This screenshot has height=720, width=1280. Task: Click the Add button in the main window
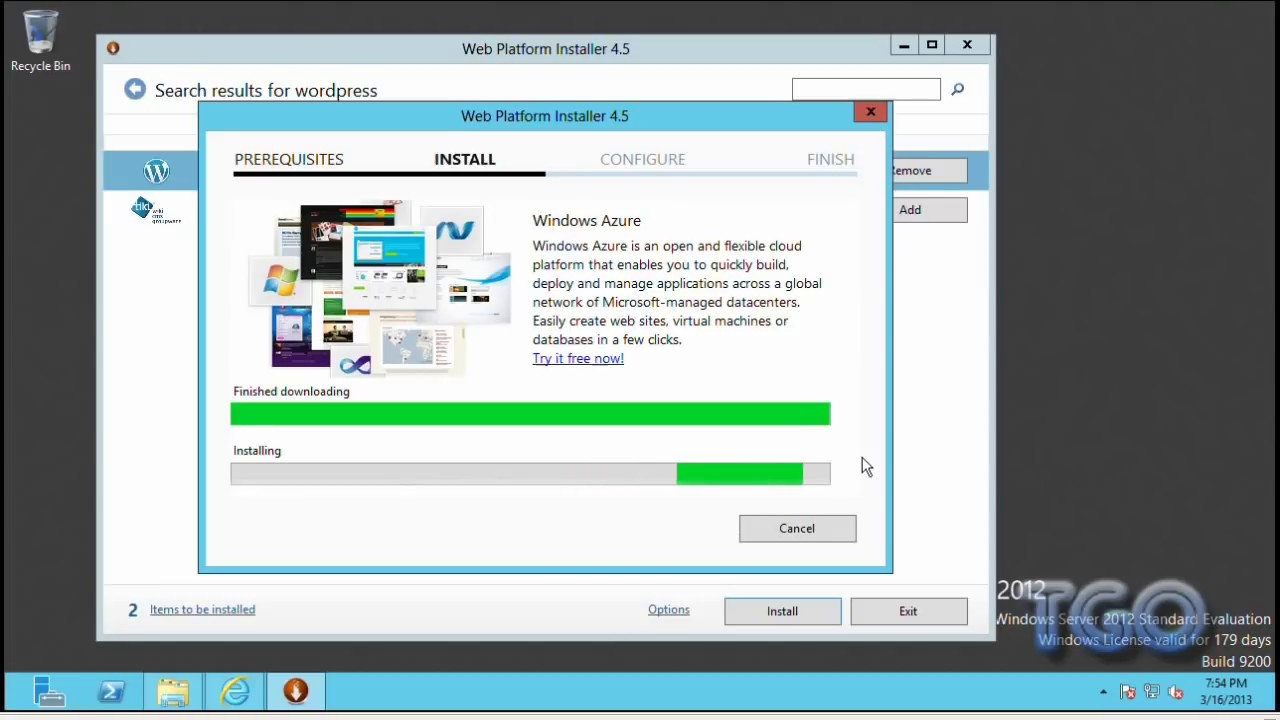(929, 210)
